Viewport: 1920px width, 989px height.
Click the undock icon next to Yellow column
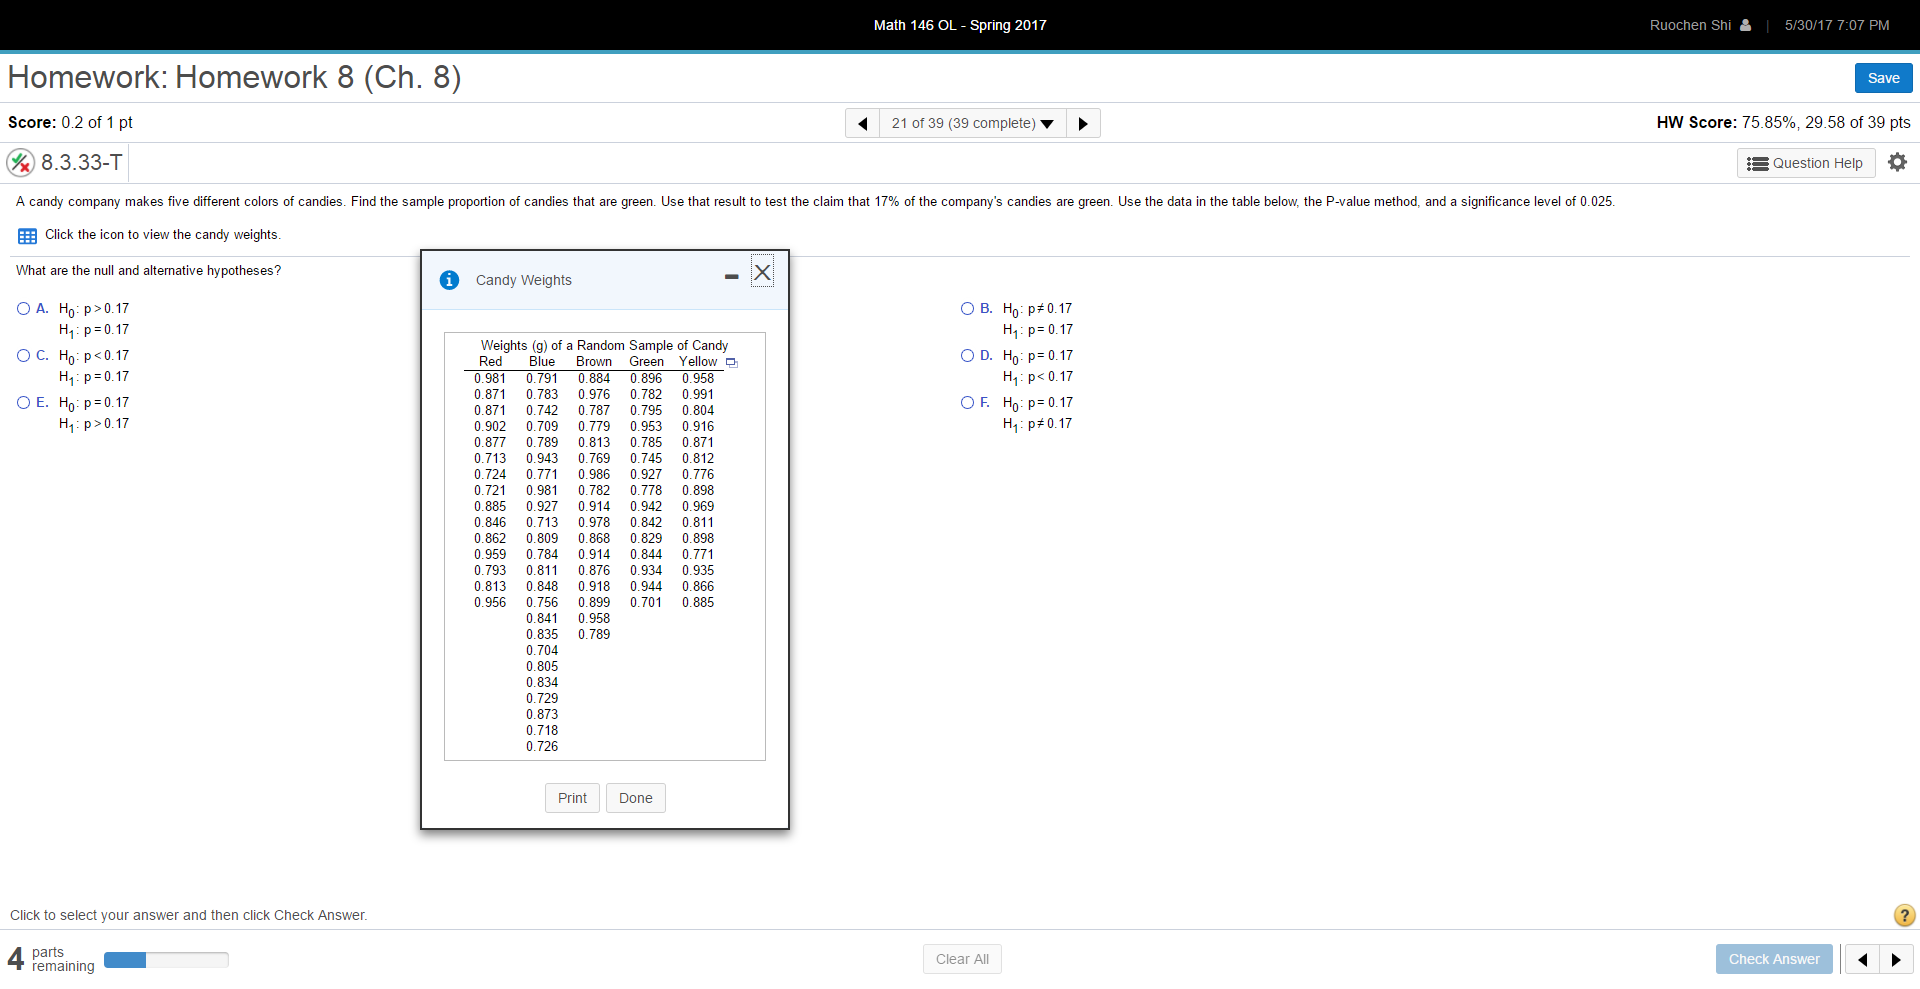[731, 362]
